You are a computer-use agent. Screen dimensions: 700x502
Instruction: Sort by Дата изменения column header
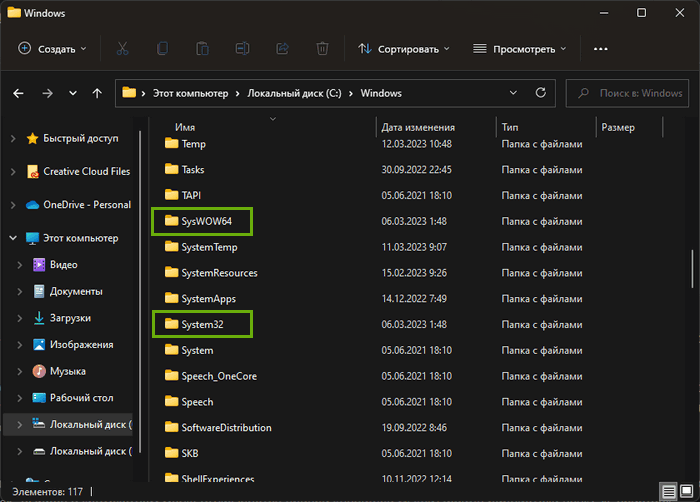click(x=418, y=127)
